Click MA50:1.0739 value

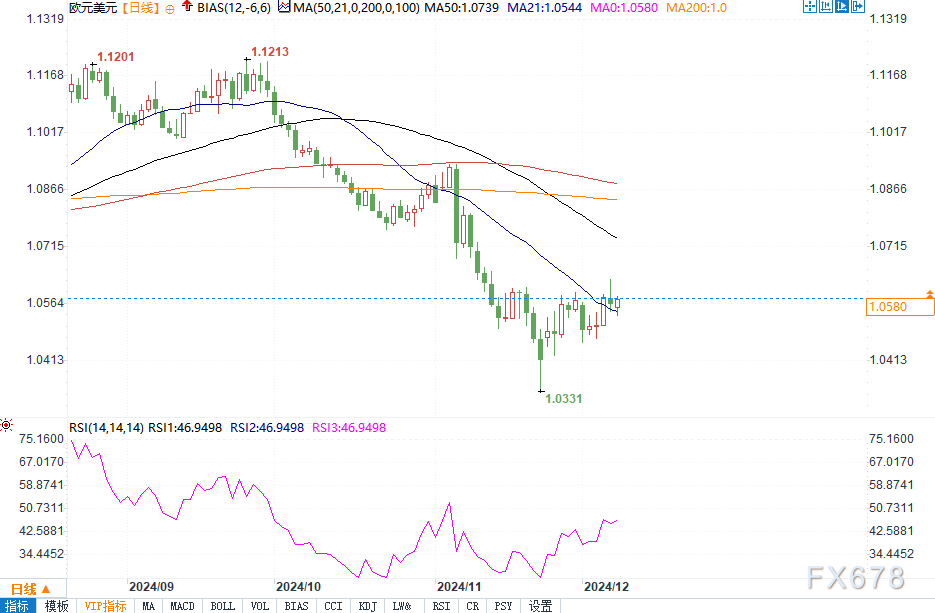point(462,8)
